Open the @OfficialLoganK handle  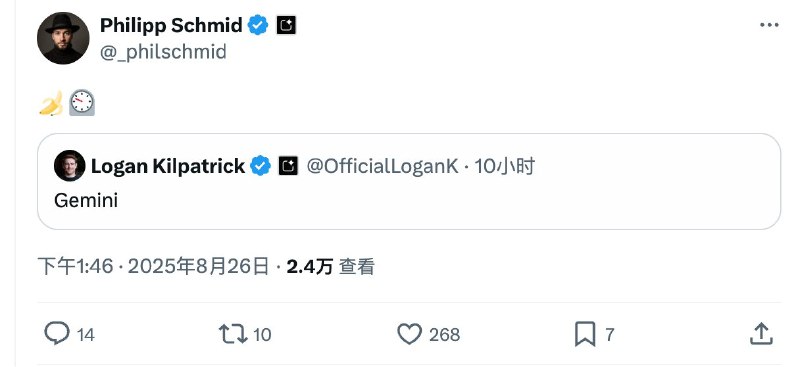pyautogui.click(x=382, y=166)
